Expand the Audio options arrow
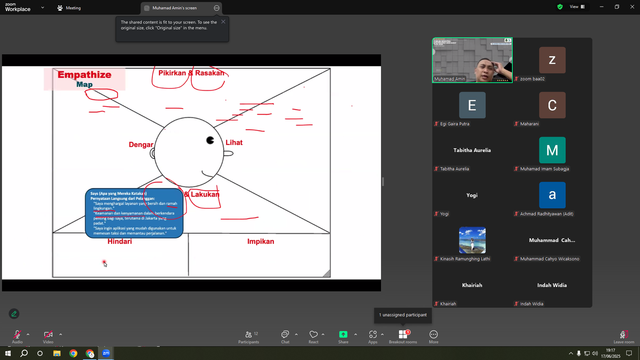 pos(28,334)
